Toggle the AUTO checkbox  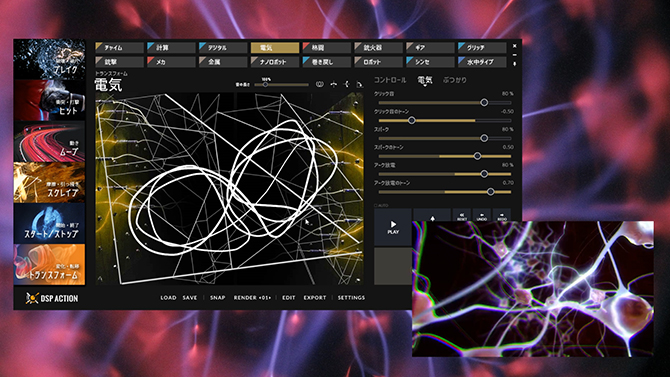tap(376, 205)
